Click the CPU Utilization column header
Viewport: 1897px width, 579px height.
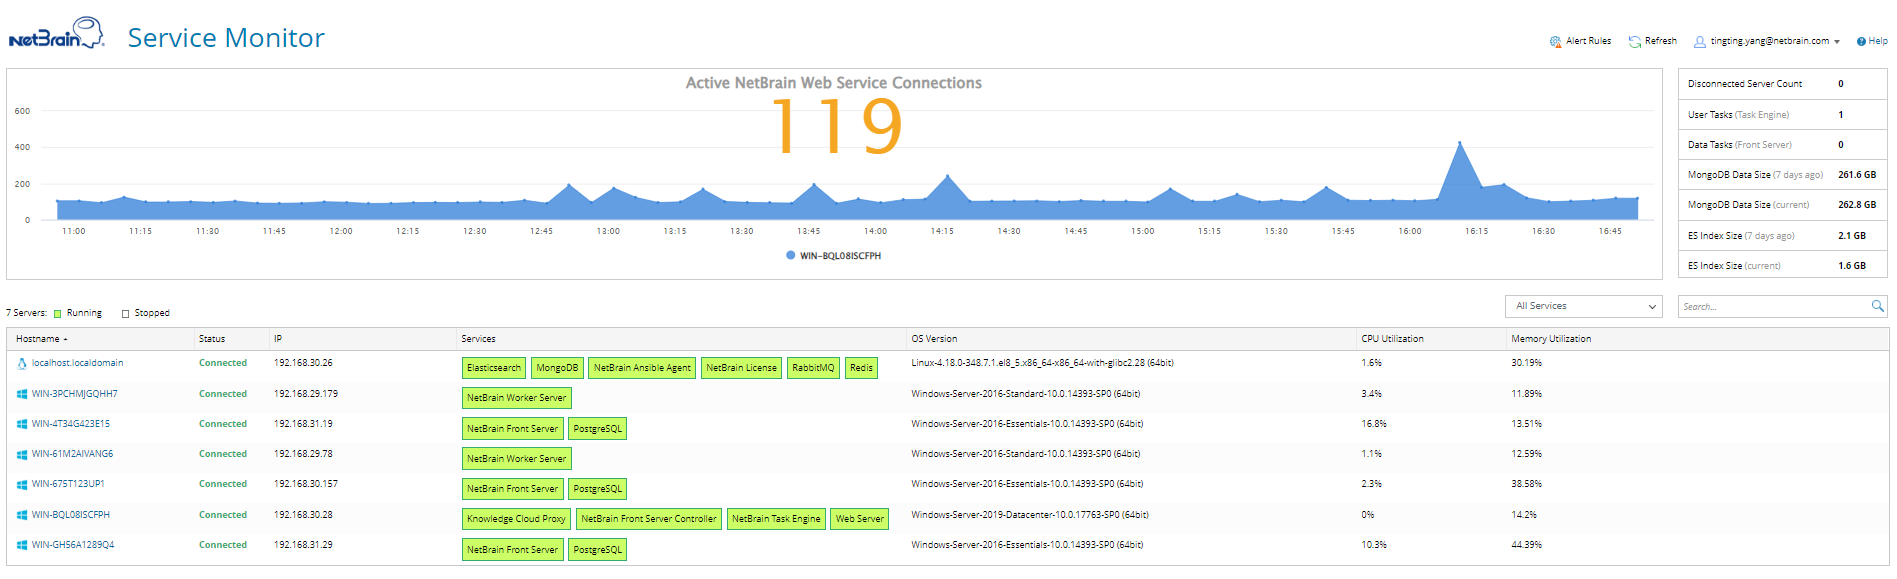click(1392, 339)
